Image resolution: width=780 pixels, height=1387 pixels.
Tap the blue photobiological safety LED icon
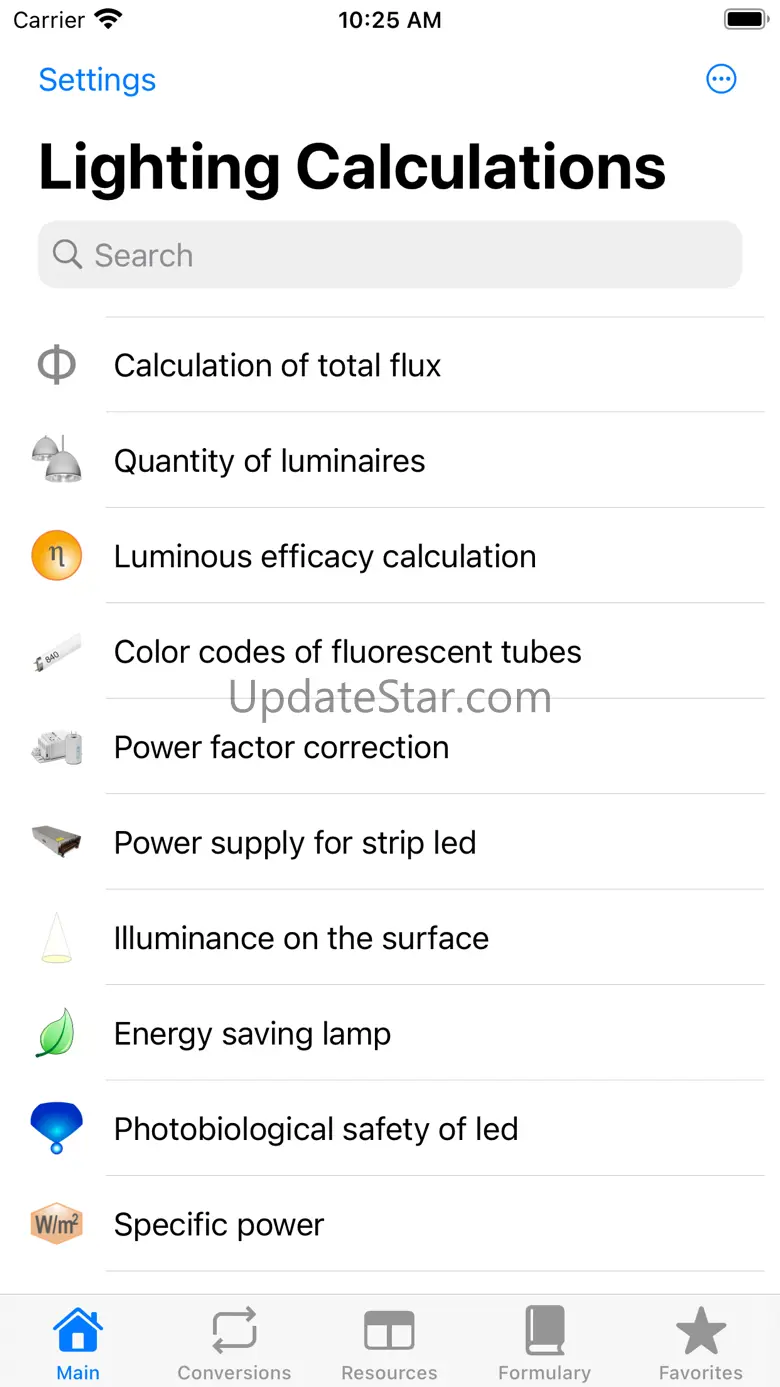56,1128
